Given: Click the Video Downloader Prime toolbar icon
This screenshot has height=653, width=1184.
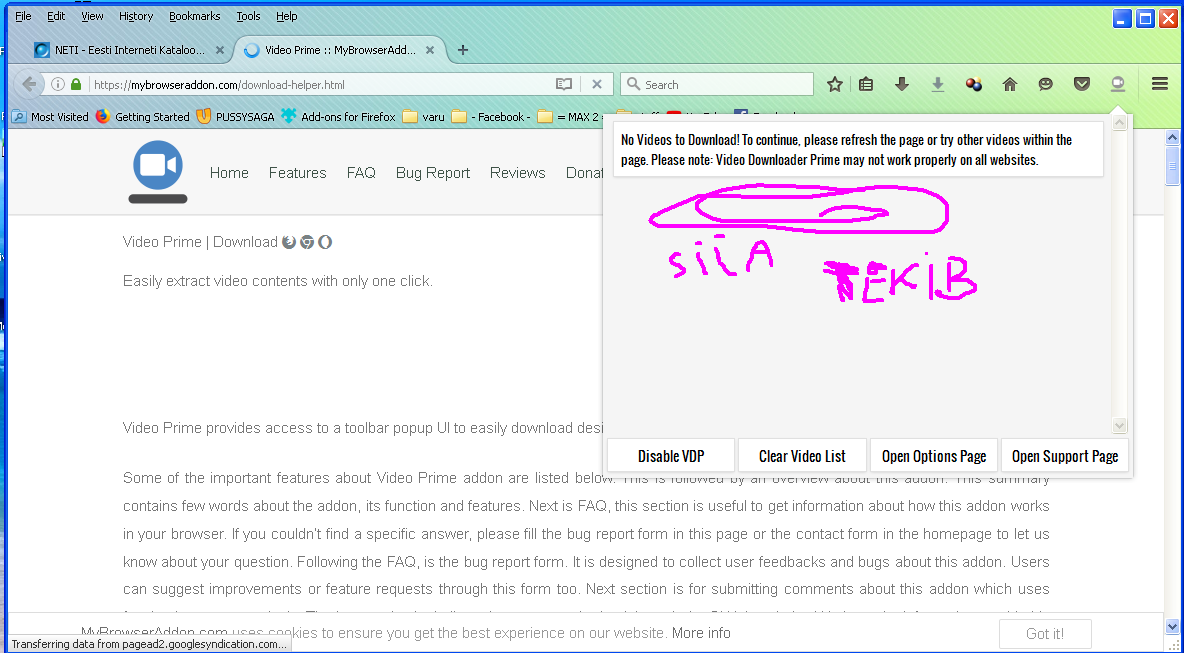Looking at the screenshot, I should click(x=1118, y=85).
